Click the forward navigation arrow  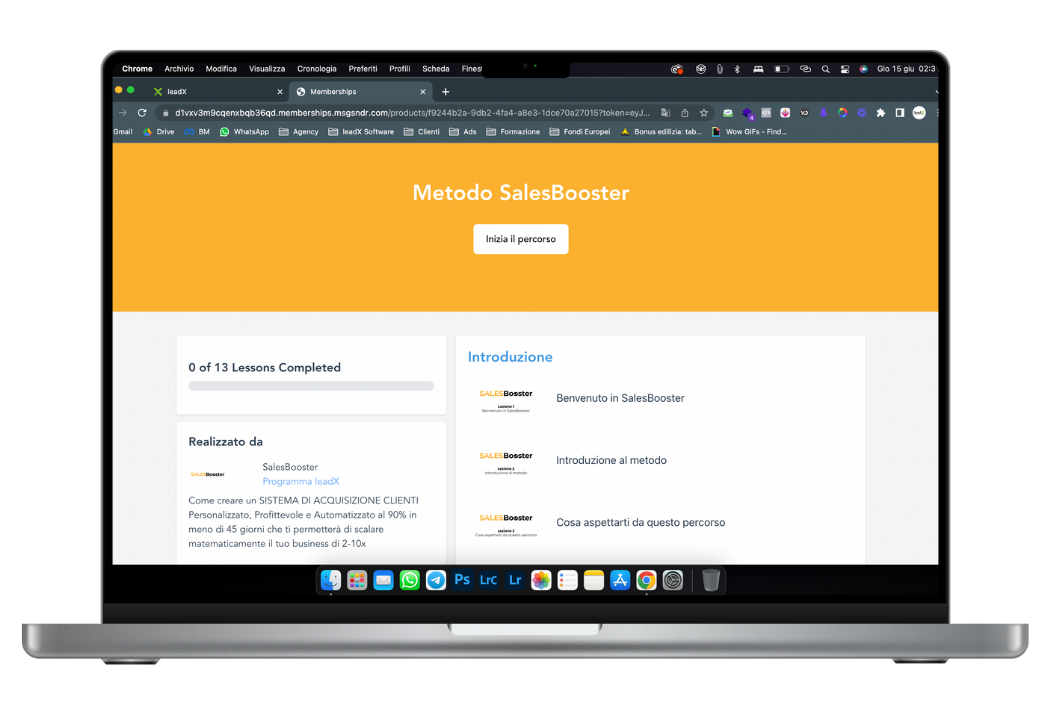(x=123, y=113)
